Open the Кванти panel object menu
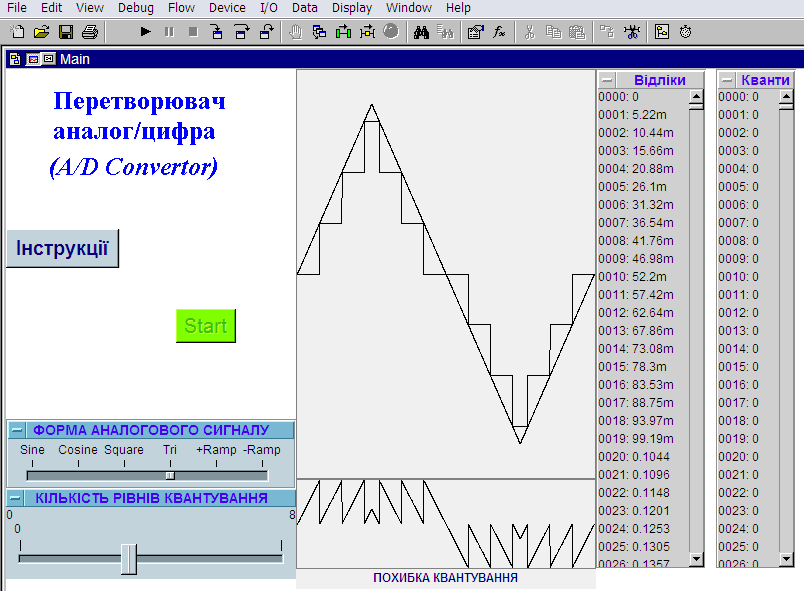Screen dimensions: 804x591 pyautogui.click(x=727, y=80)
